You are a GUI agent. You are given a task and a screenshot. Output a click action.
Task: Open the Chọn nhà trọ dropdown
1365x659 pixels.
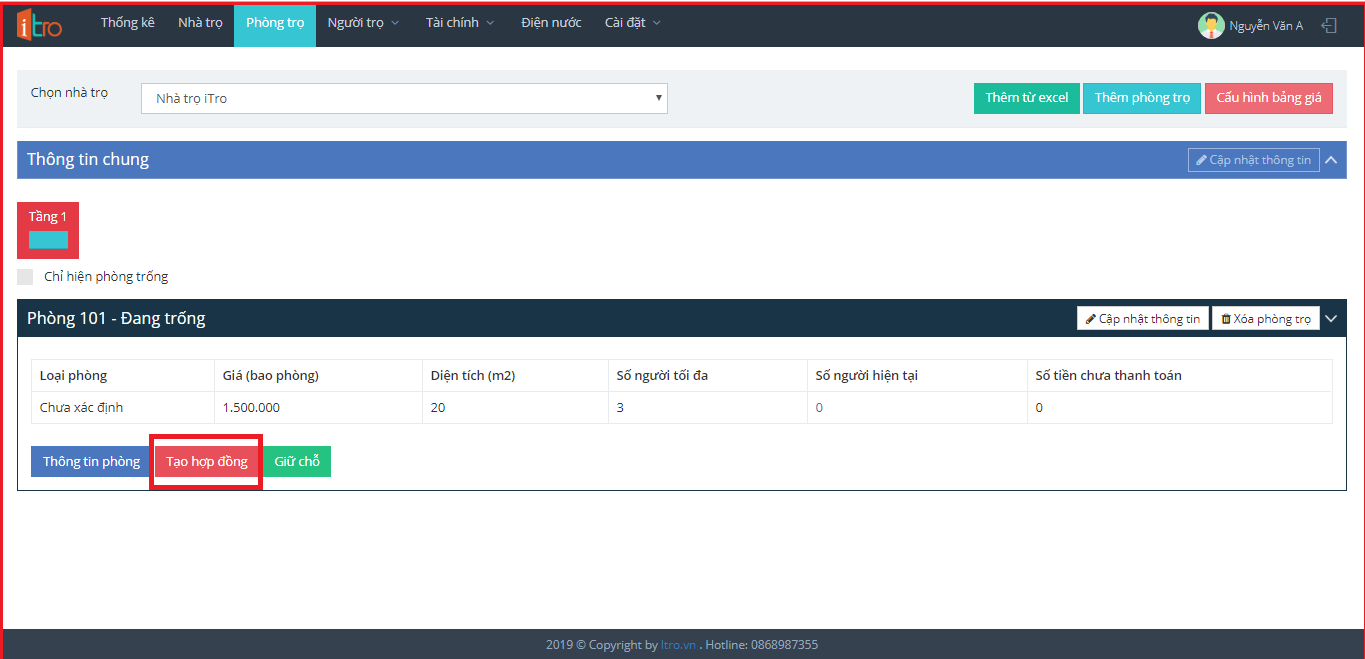404,99
